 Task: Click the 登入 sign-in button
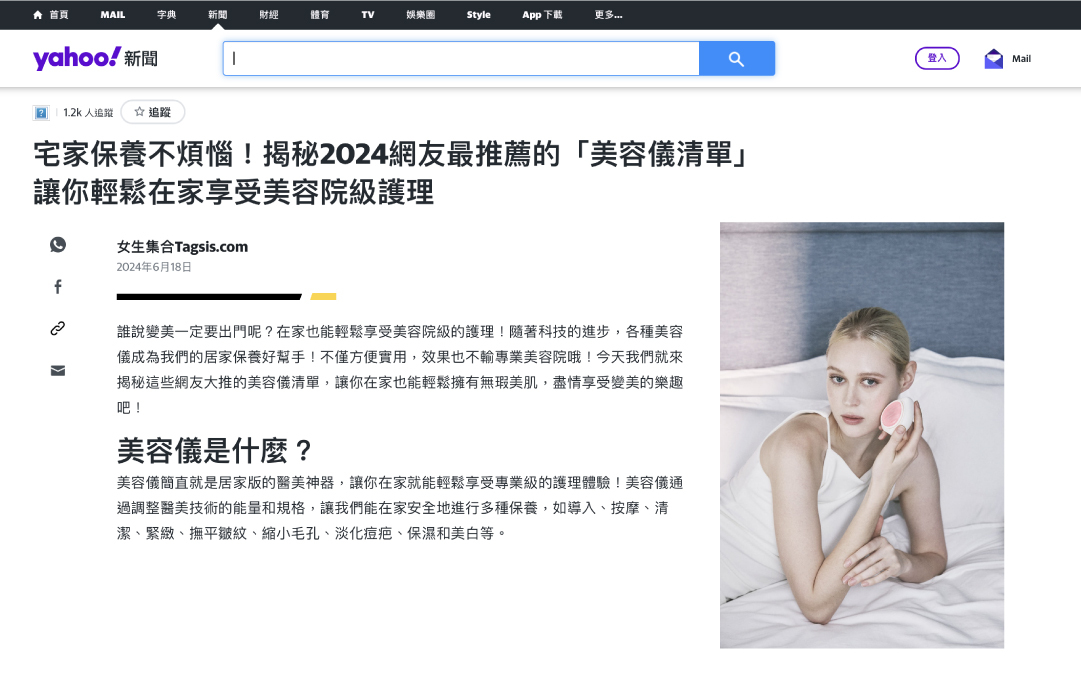pos(937,58)
